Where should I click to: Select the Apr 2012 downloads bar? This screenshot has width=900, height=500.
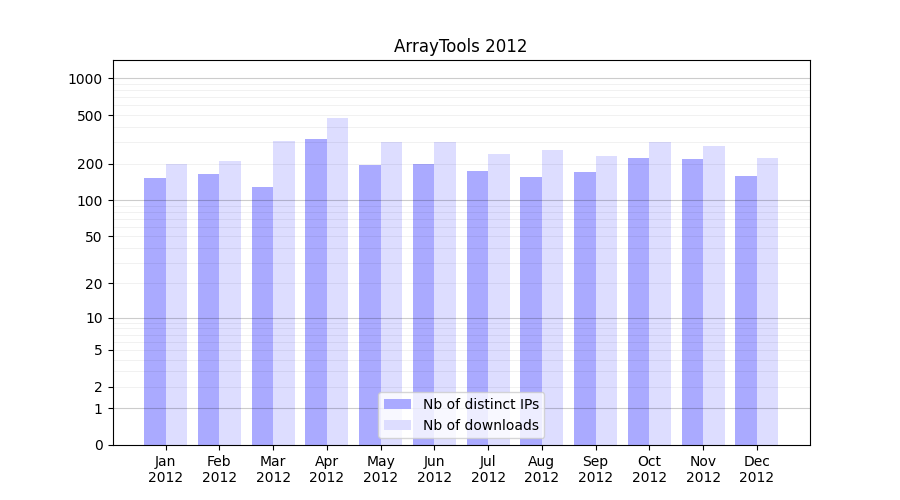pyautogui.click(x=338, y=281)
